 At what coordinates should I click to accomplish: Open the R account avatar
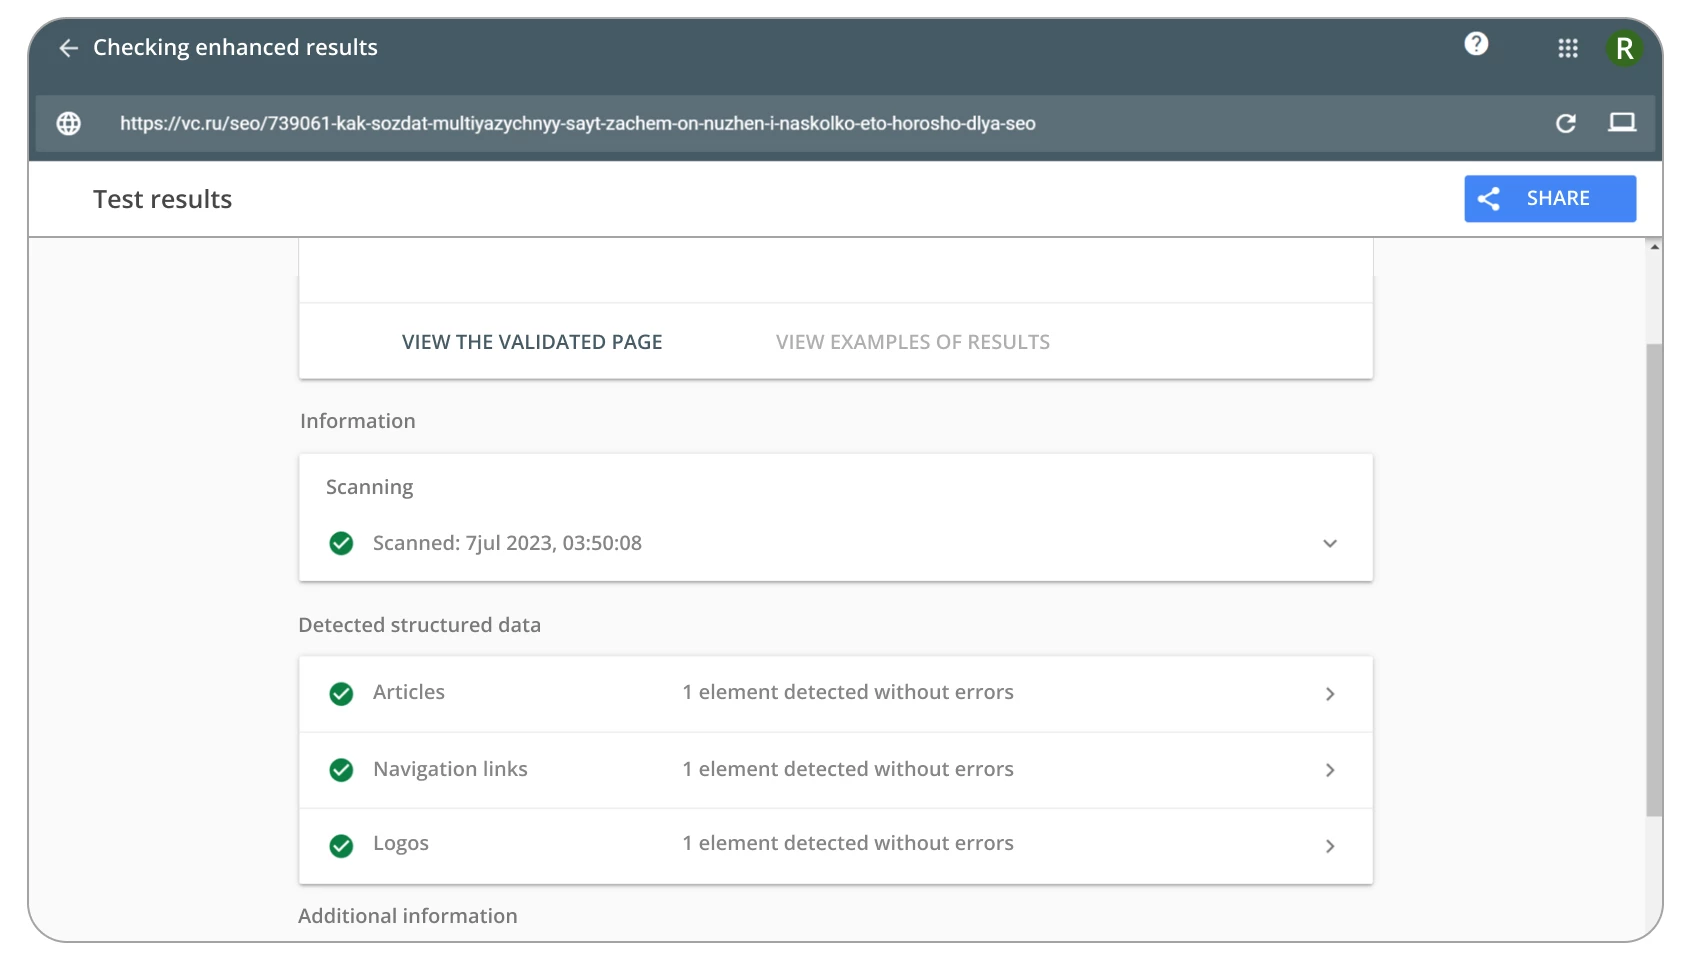[x=1624, y=48]
